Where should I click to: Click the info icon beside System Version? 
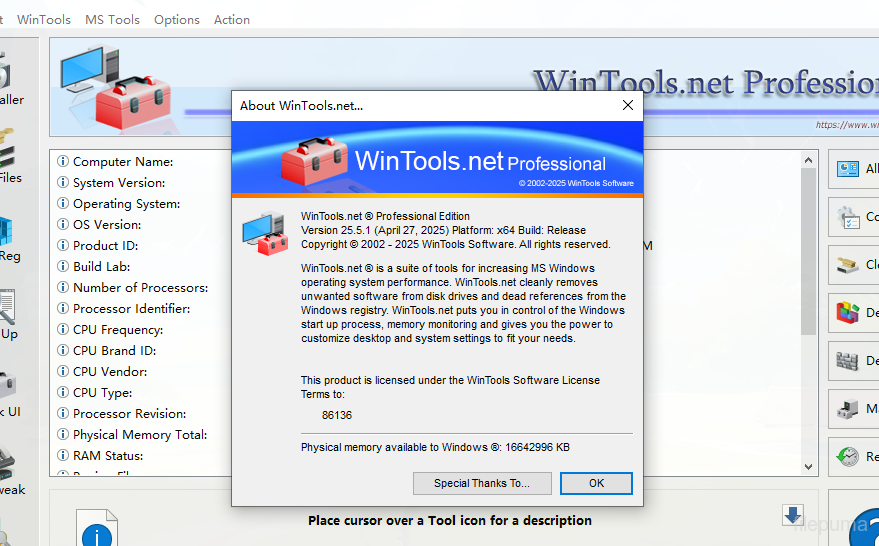click(63, 182)
